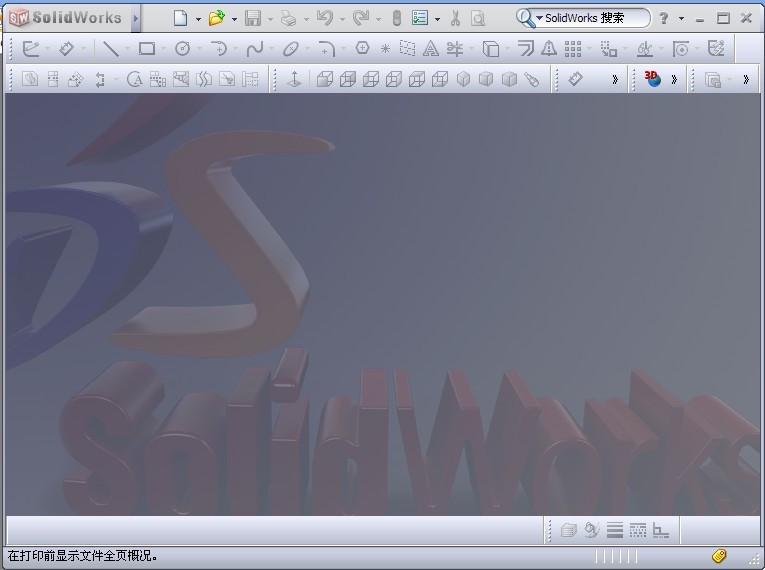Click the scissors icon
765x570 pixels.
(455, 19)
